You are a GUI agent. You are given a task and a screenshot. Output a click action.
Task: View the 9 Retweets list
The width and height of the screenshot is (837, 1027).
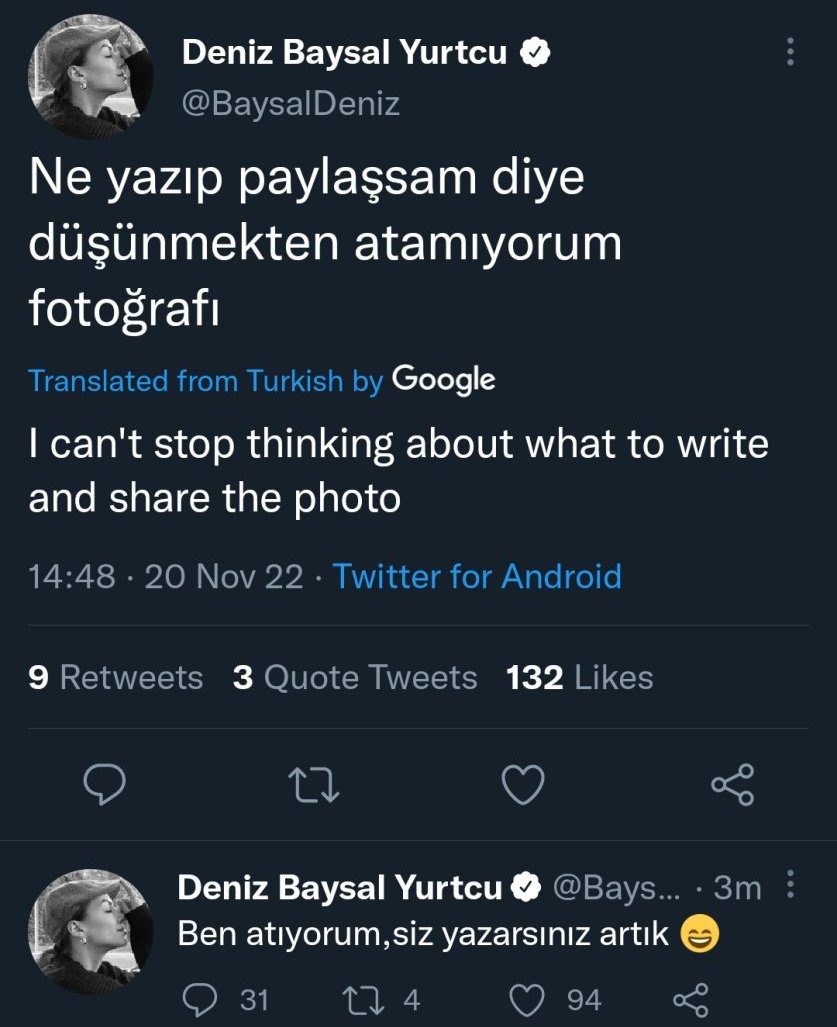(x=116, y=678)
